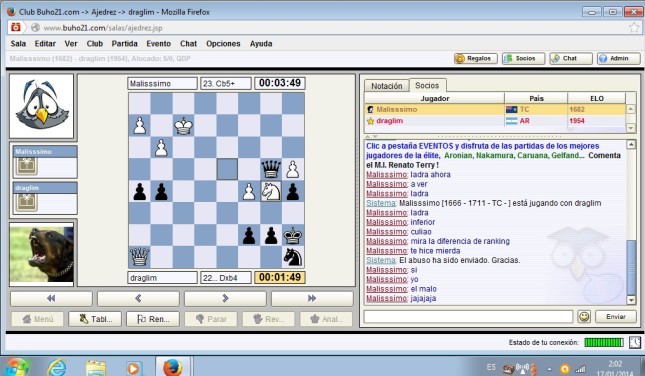645x376 pixels.
Task: Click scroll down arrow in chat log
Action: (631, 300)
